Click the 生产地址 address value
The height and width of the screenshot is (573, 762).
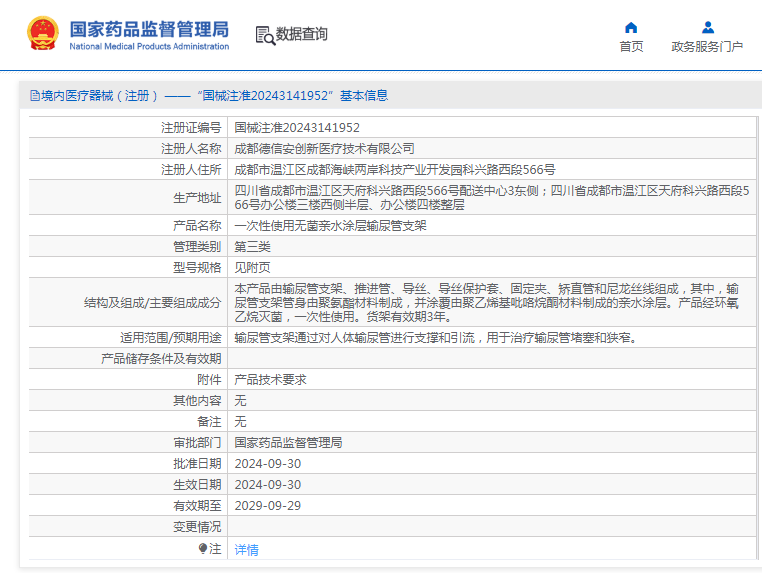[x=491, y=197]
